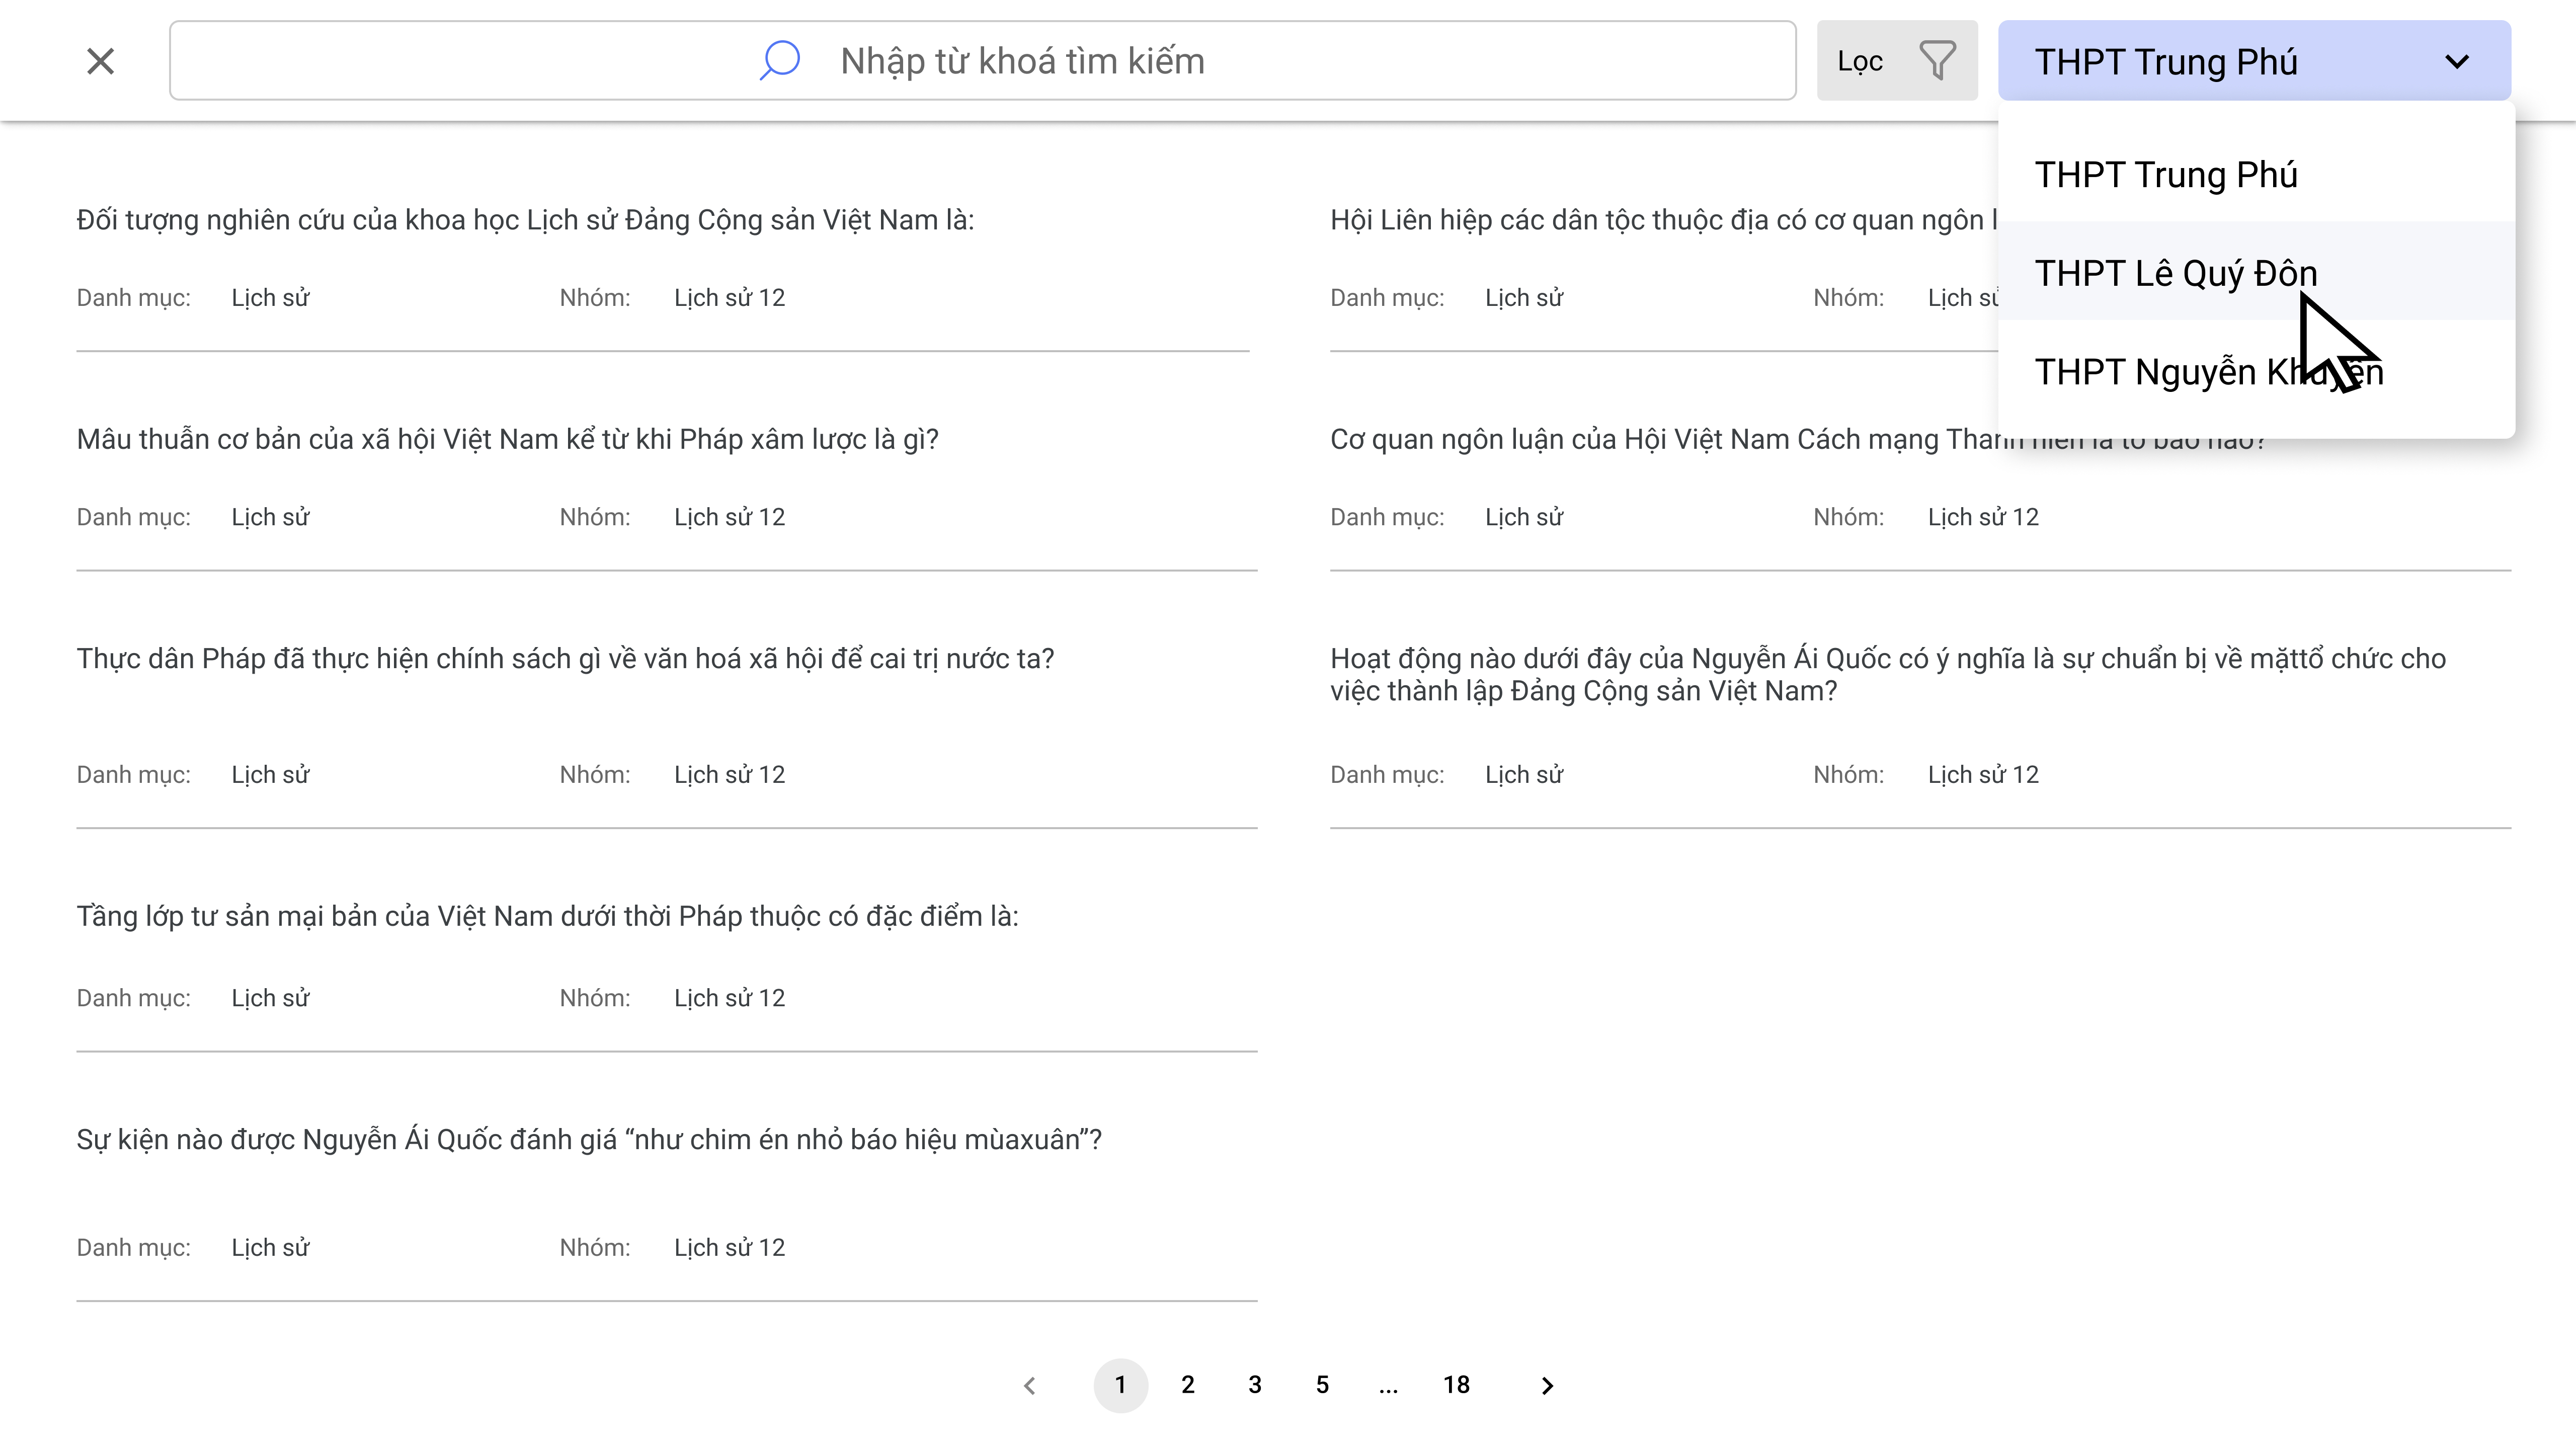Open question about Đối tượng nghiên cứu
Viewport: 2576px width, 1449px height.
[x=525, y=220]
